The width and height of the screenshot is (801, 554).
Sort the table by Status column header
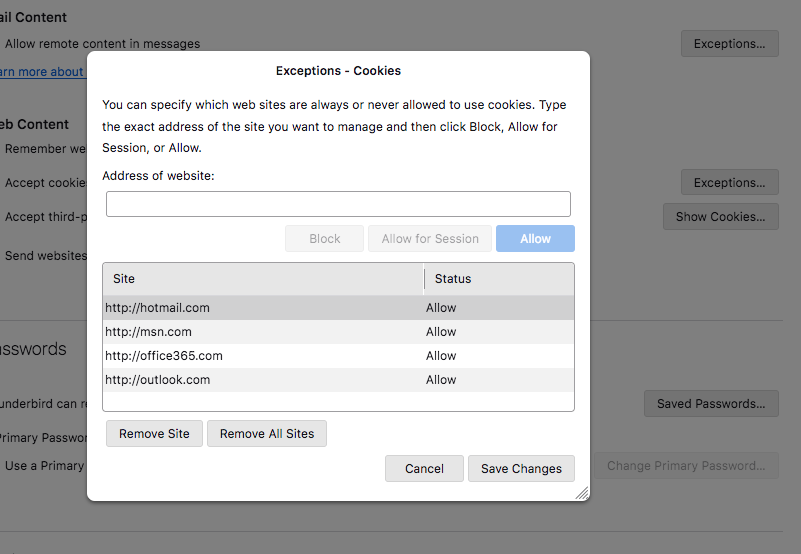pos(499,279)
